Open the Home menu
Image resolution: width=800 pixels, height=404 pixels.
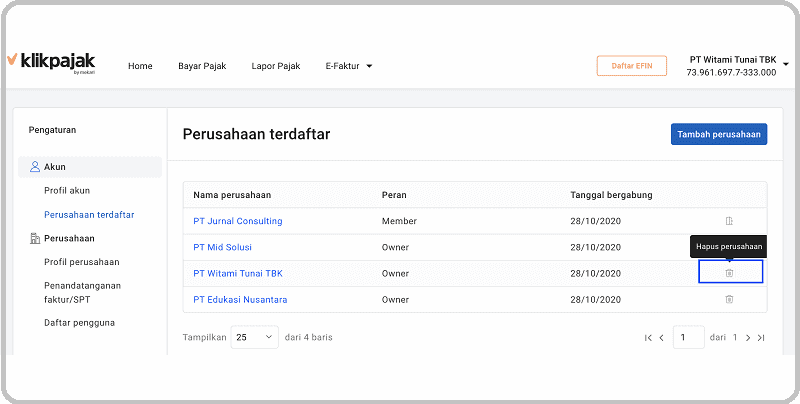click(x=140, y=66)
